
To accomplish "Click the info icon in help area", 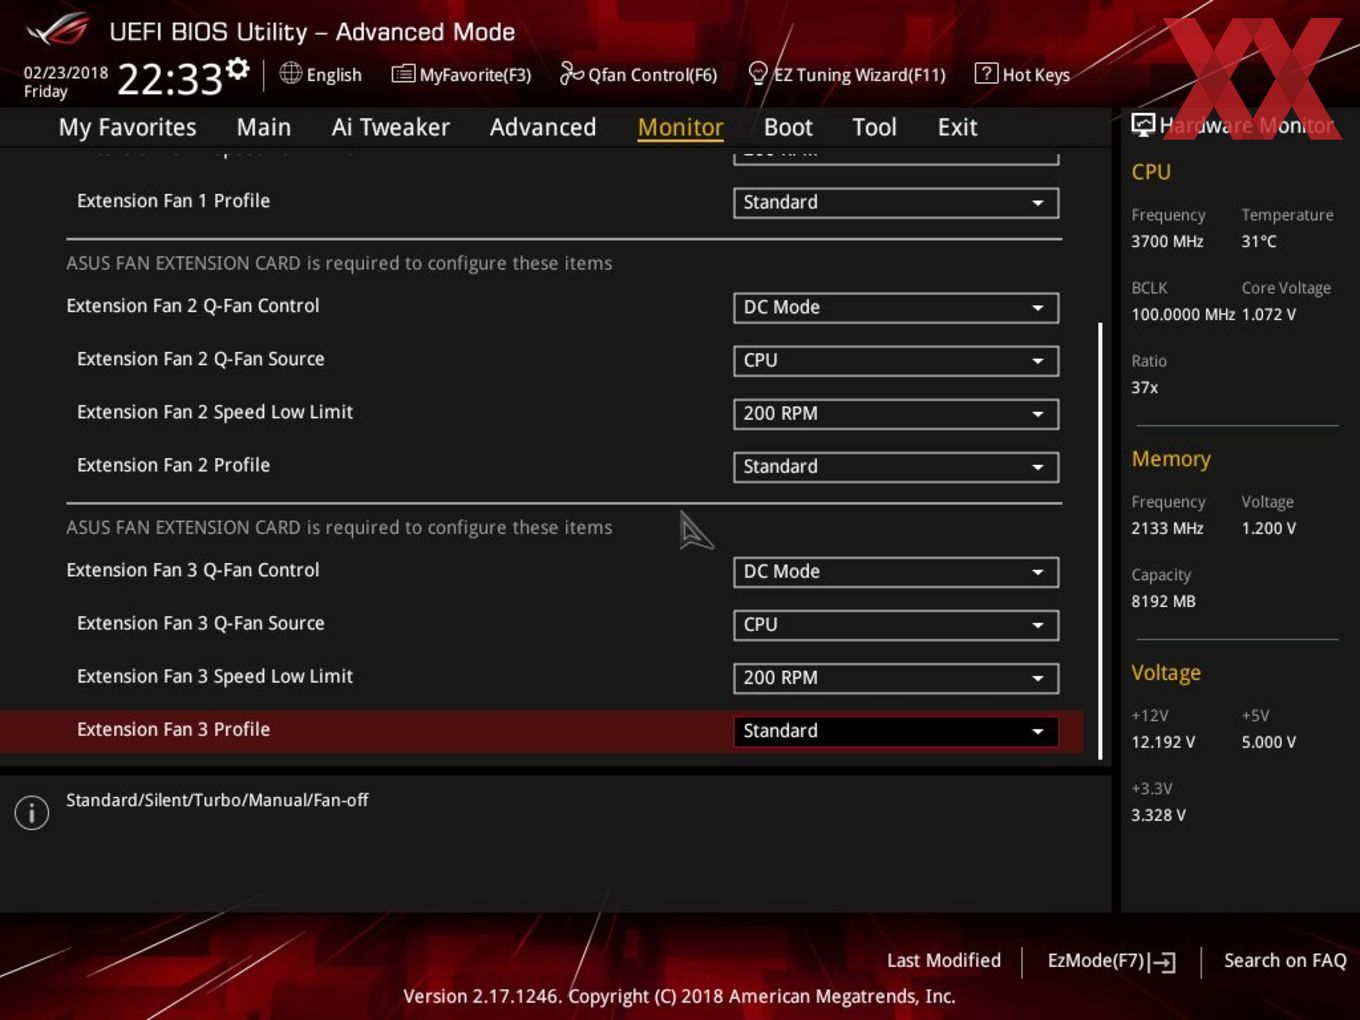I will click(32, 812).
